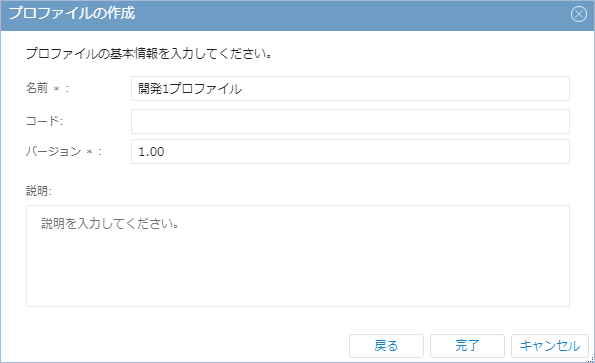Click the instruction text プロファイルの基本情報を入力してください

point(149,53)
